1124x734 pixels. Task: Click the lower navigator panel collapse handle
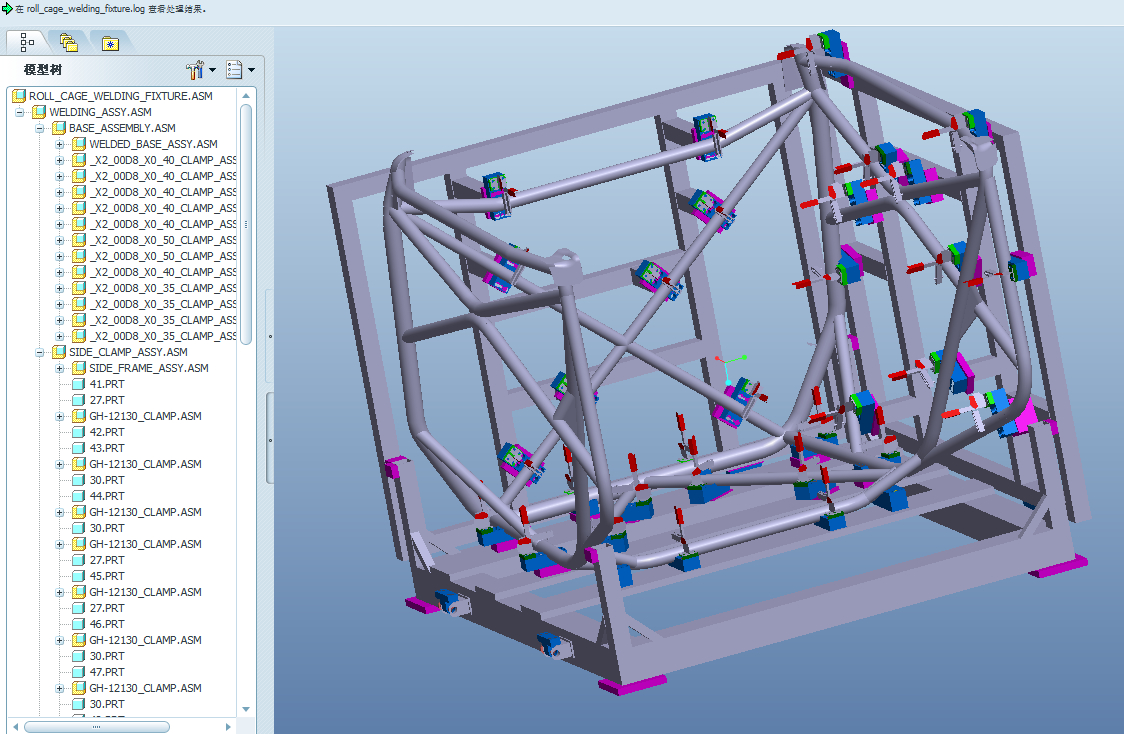(x=270, y=439)
